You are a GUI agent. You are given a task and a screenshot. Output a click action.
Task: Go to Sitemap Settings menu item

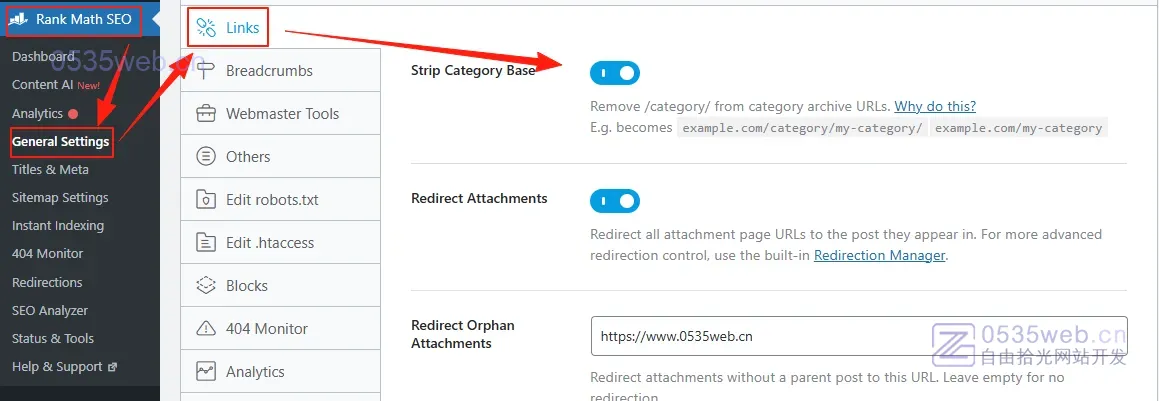[60, 197]
